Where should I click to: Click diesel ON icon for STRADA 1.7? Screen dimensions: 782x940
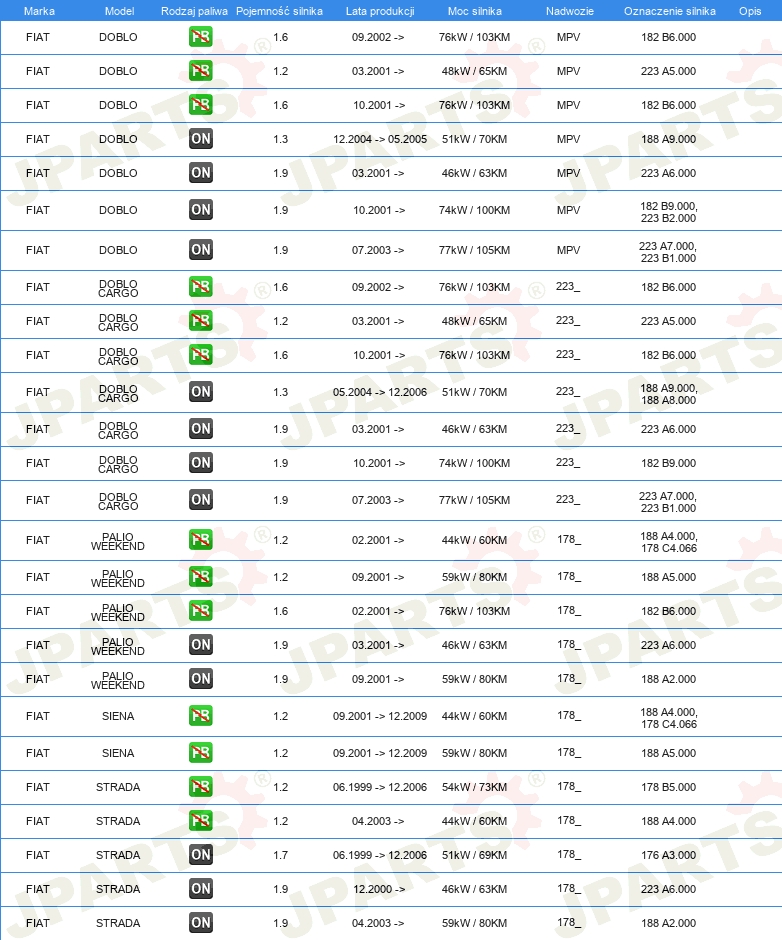pos(200,855)
